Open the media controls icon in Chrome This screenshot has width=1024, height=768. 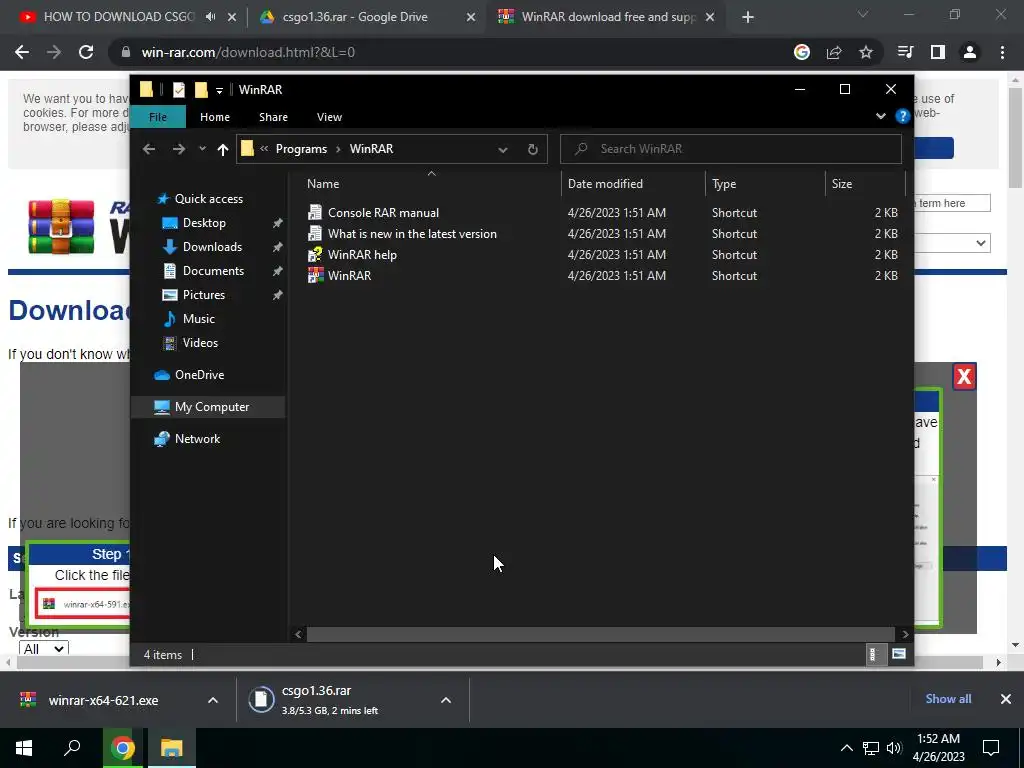tap(905, 52)
